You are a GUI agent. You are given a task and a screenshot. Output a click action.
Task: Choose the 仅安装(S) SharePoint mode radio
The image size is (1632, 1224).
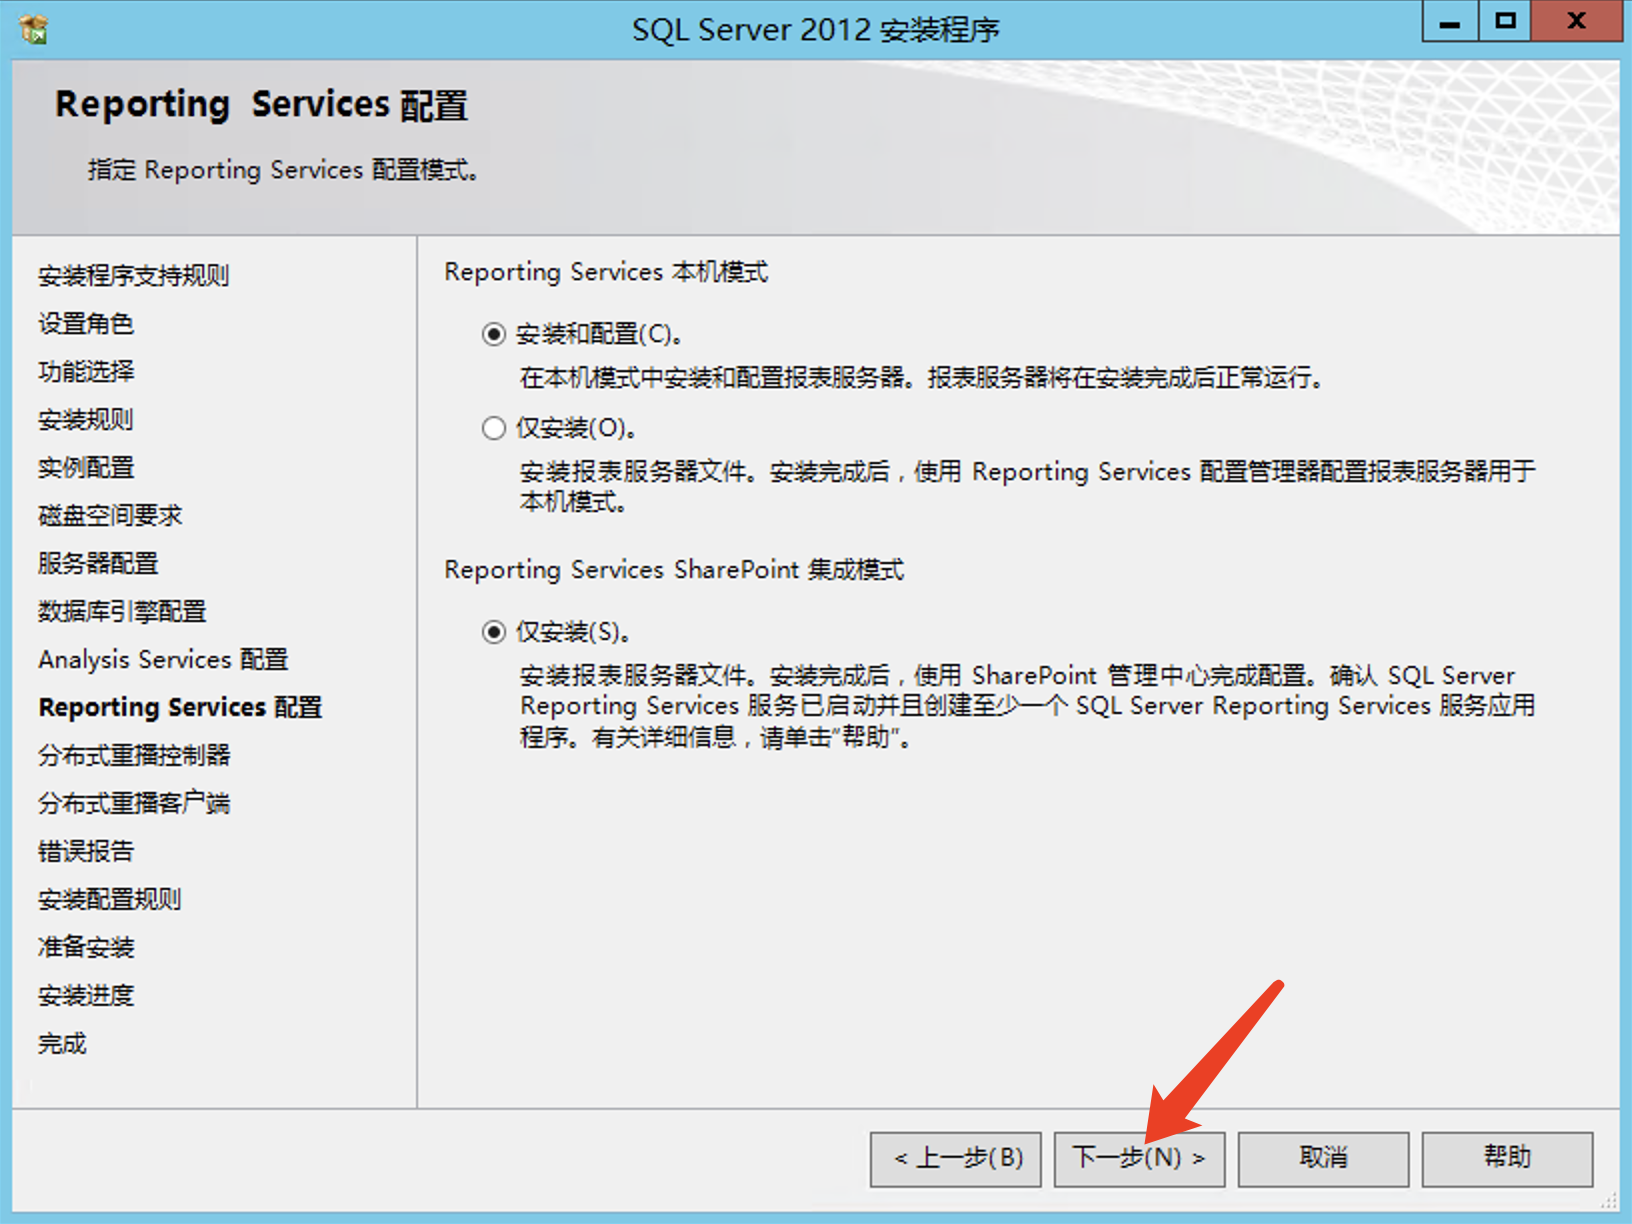click(494, 633)
